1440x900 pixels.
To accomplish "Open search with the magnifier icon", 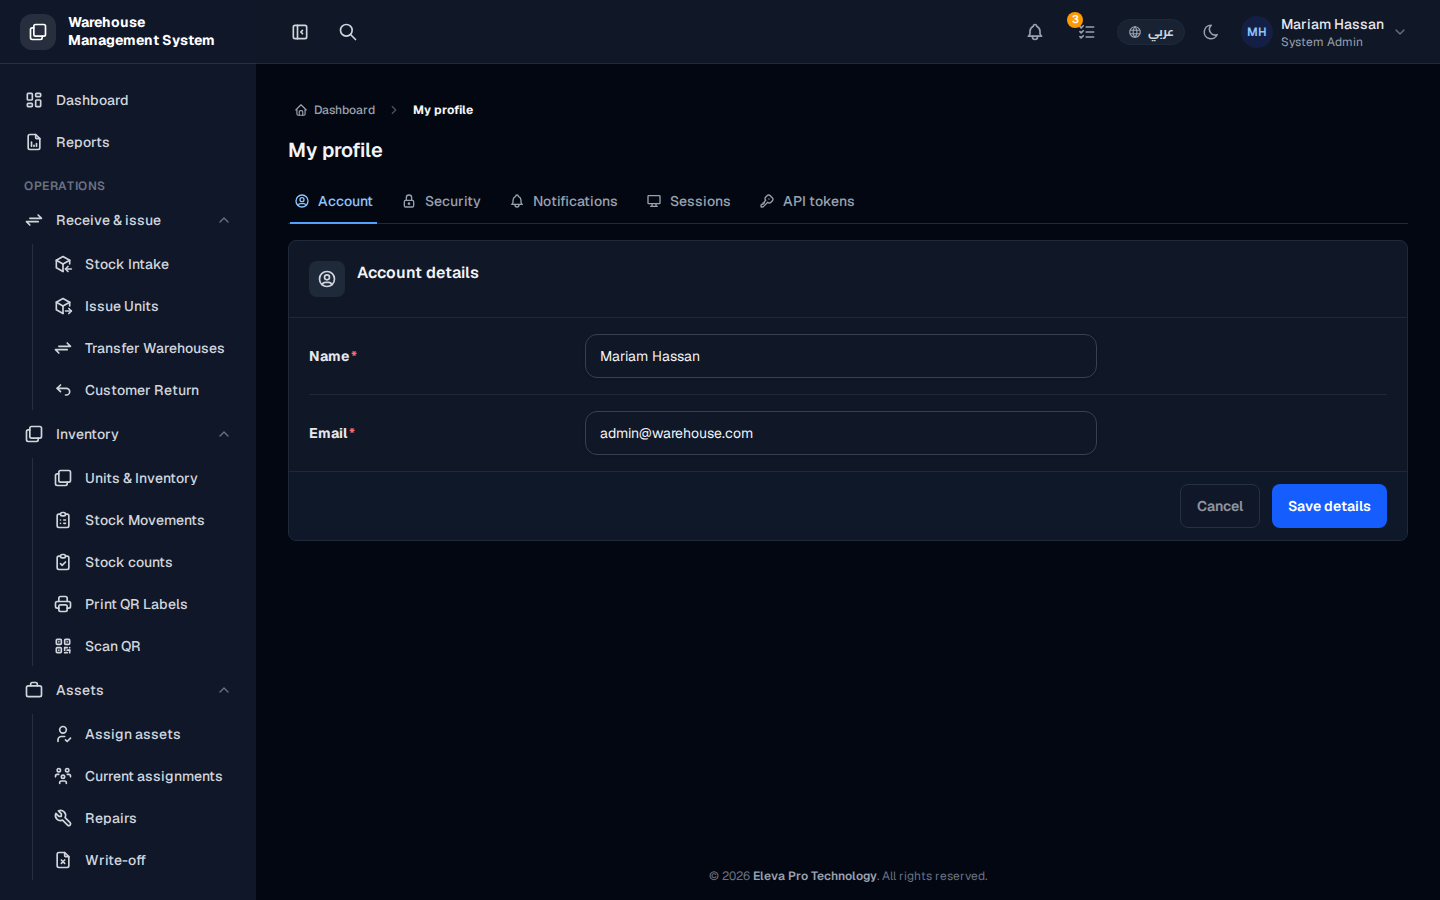I will tap(348, 32).
